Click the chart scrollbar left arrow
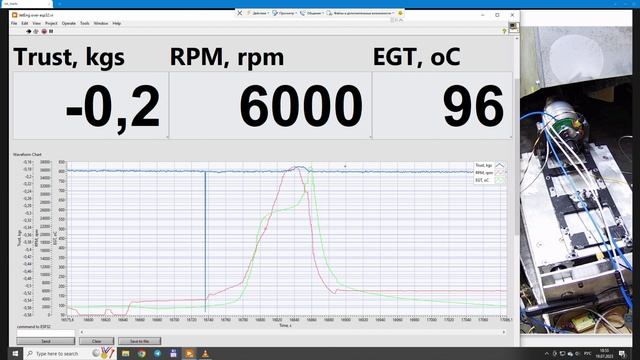 click(x=82, y=332)
